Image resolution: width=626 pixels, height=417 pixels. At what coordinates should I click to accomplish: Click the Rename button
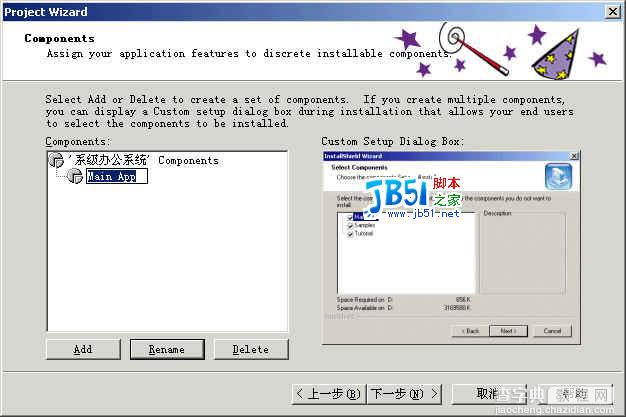click(x=167, y=349)
